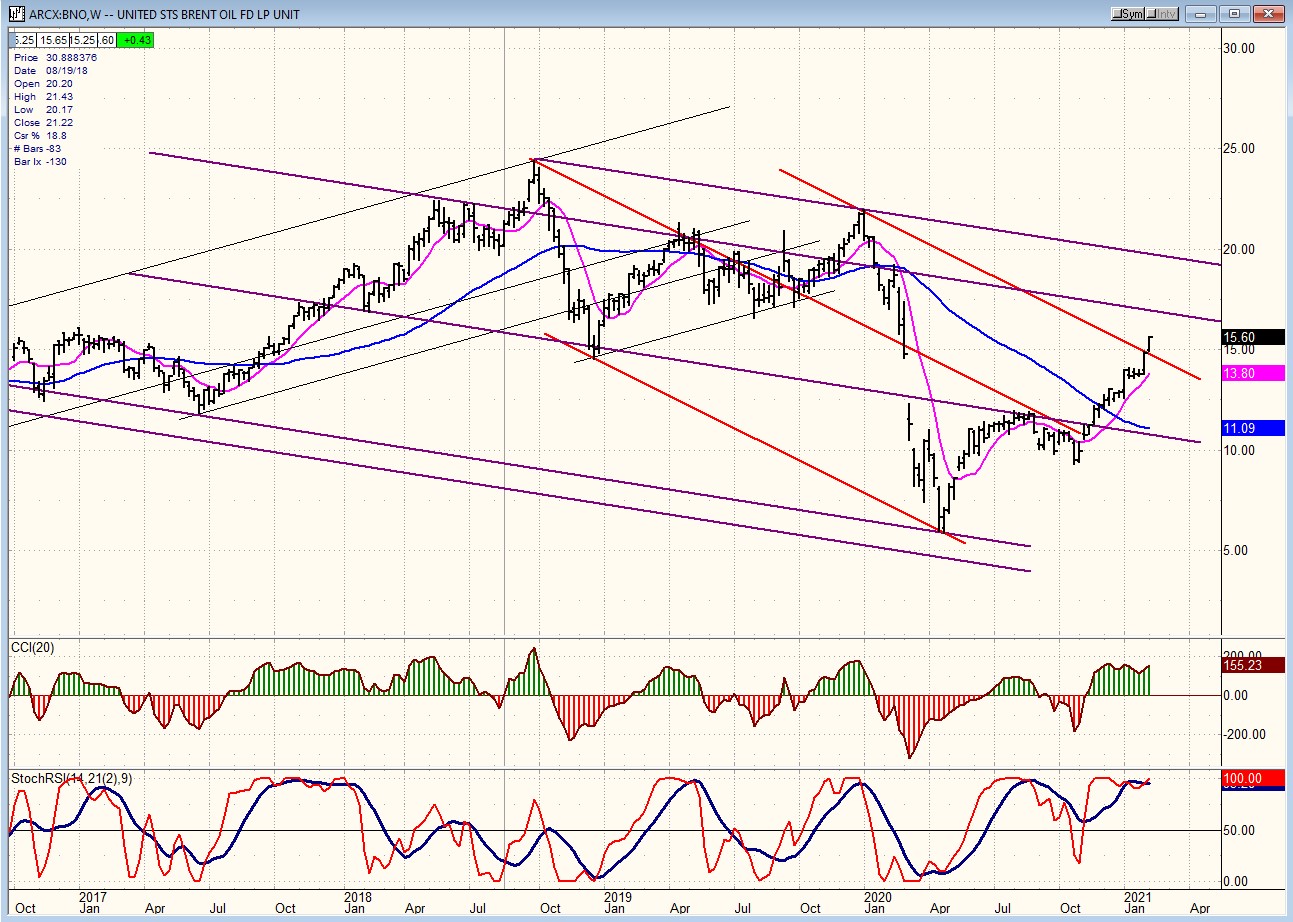Select the 15.65 quote field
Screen dimensions: 1293x922
(51, 39)
